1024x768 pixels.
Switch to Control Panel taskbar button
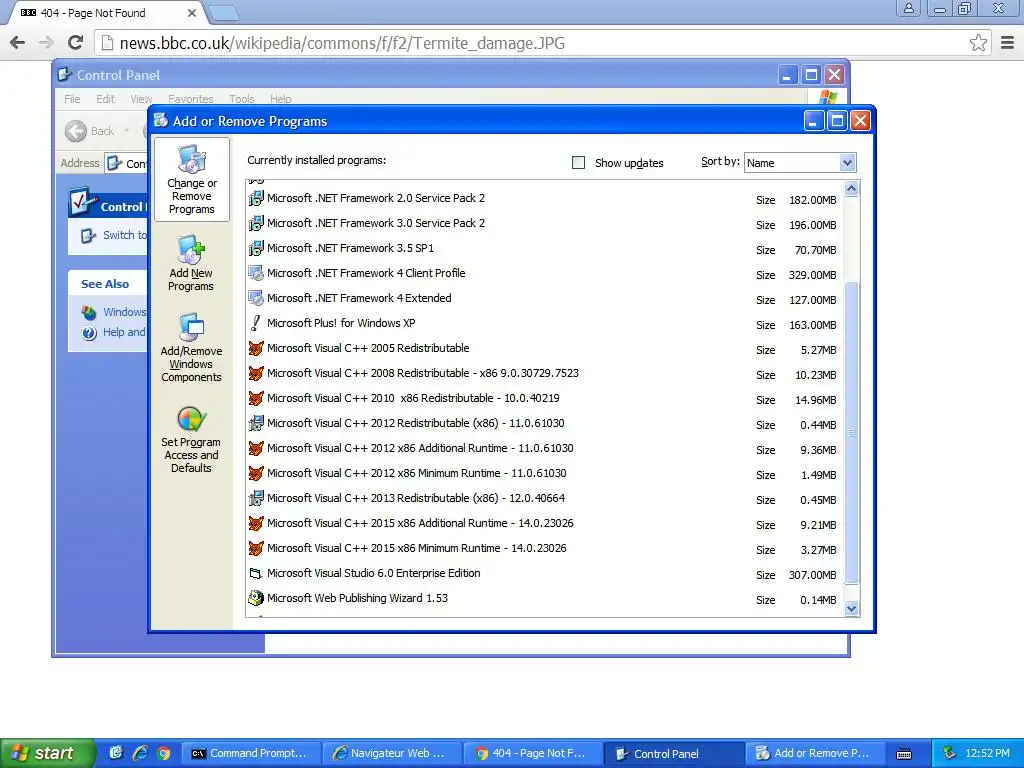[x=674, y=753]
